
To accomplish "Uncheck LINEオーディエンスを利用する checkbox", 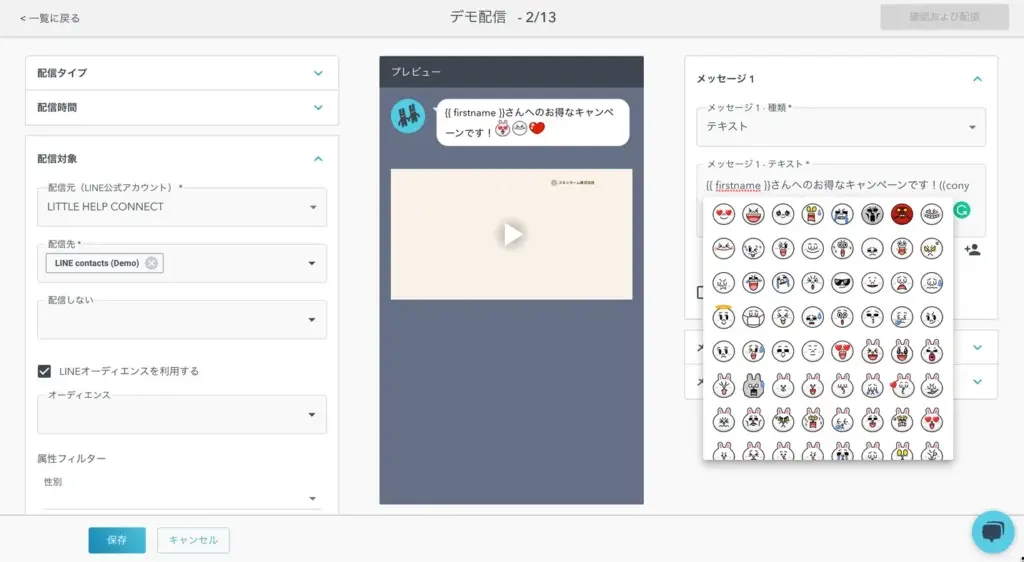I will click(44, 371).
